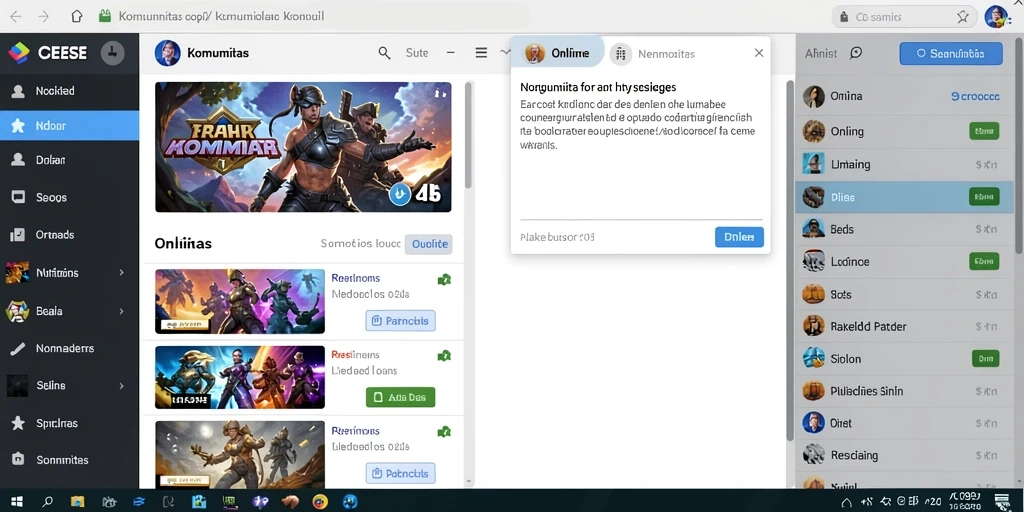This screenshot has width=1024, height=512.
Task: Click the Sots friend avatar
Action: 813,294
